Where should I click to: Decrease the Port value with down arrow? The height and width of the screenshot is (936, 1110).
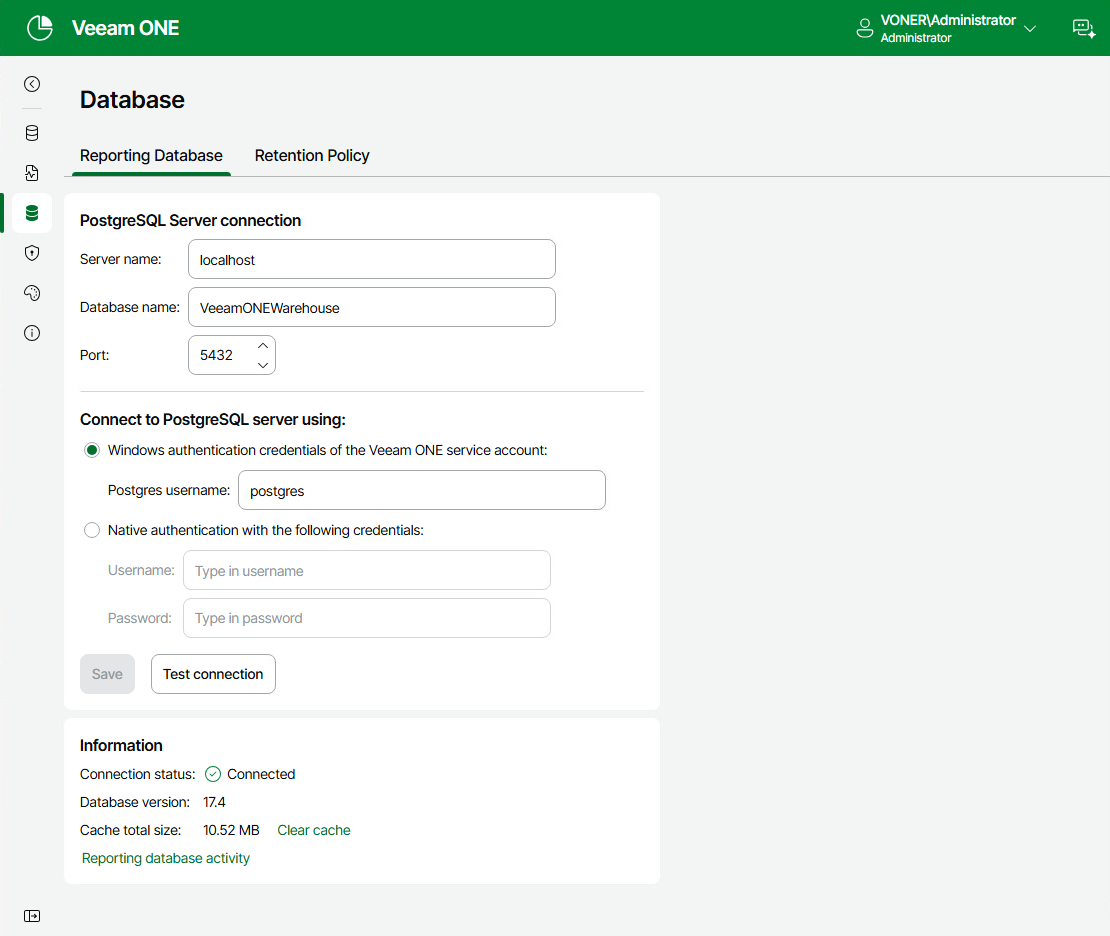[x=263, y=365]
